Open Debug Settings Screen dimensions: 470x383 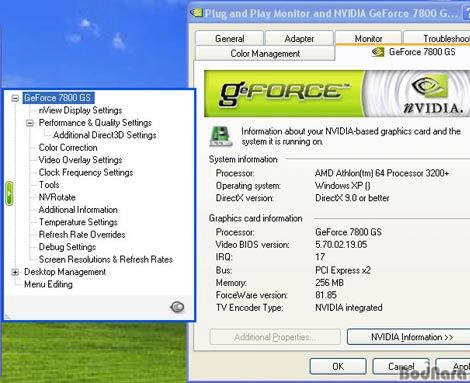click(x=67, y=247)
